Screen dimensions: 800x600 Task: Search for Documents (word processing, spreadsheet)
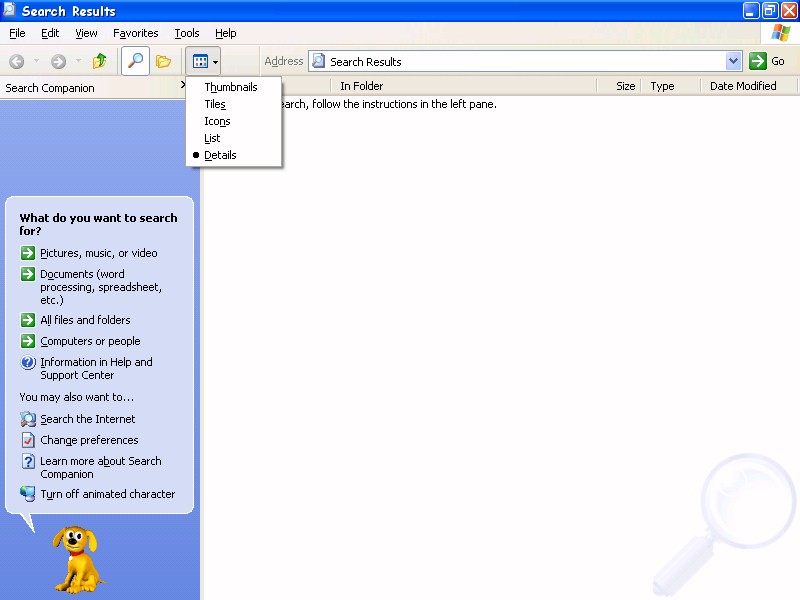pos(101,287)
